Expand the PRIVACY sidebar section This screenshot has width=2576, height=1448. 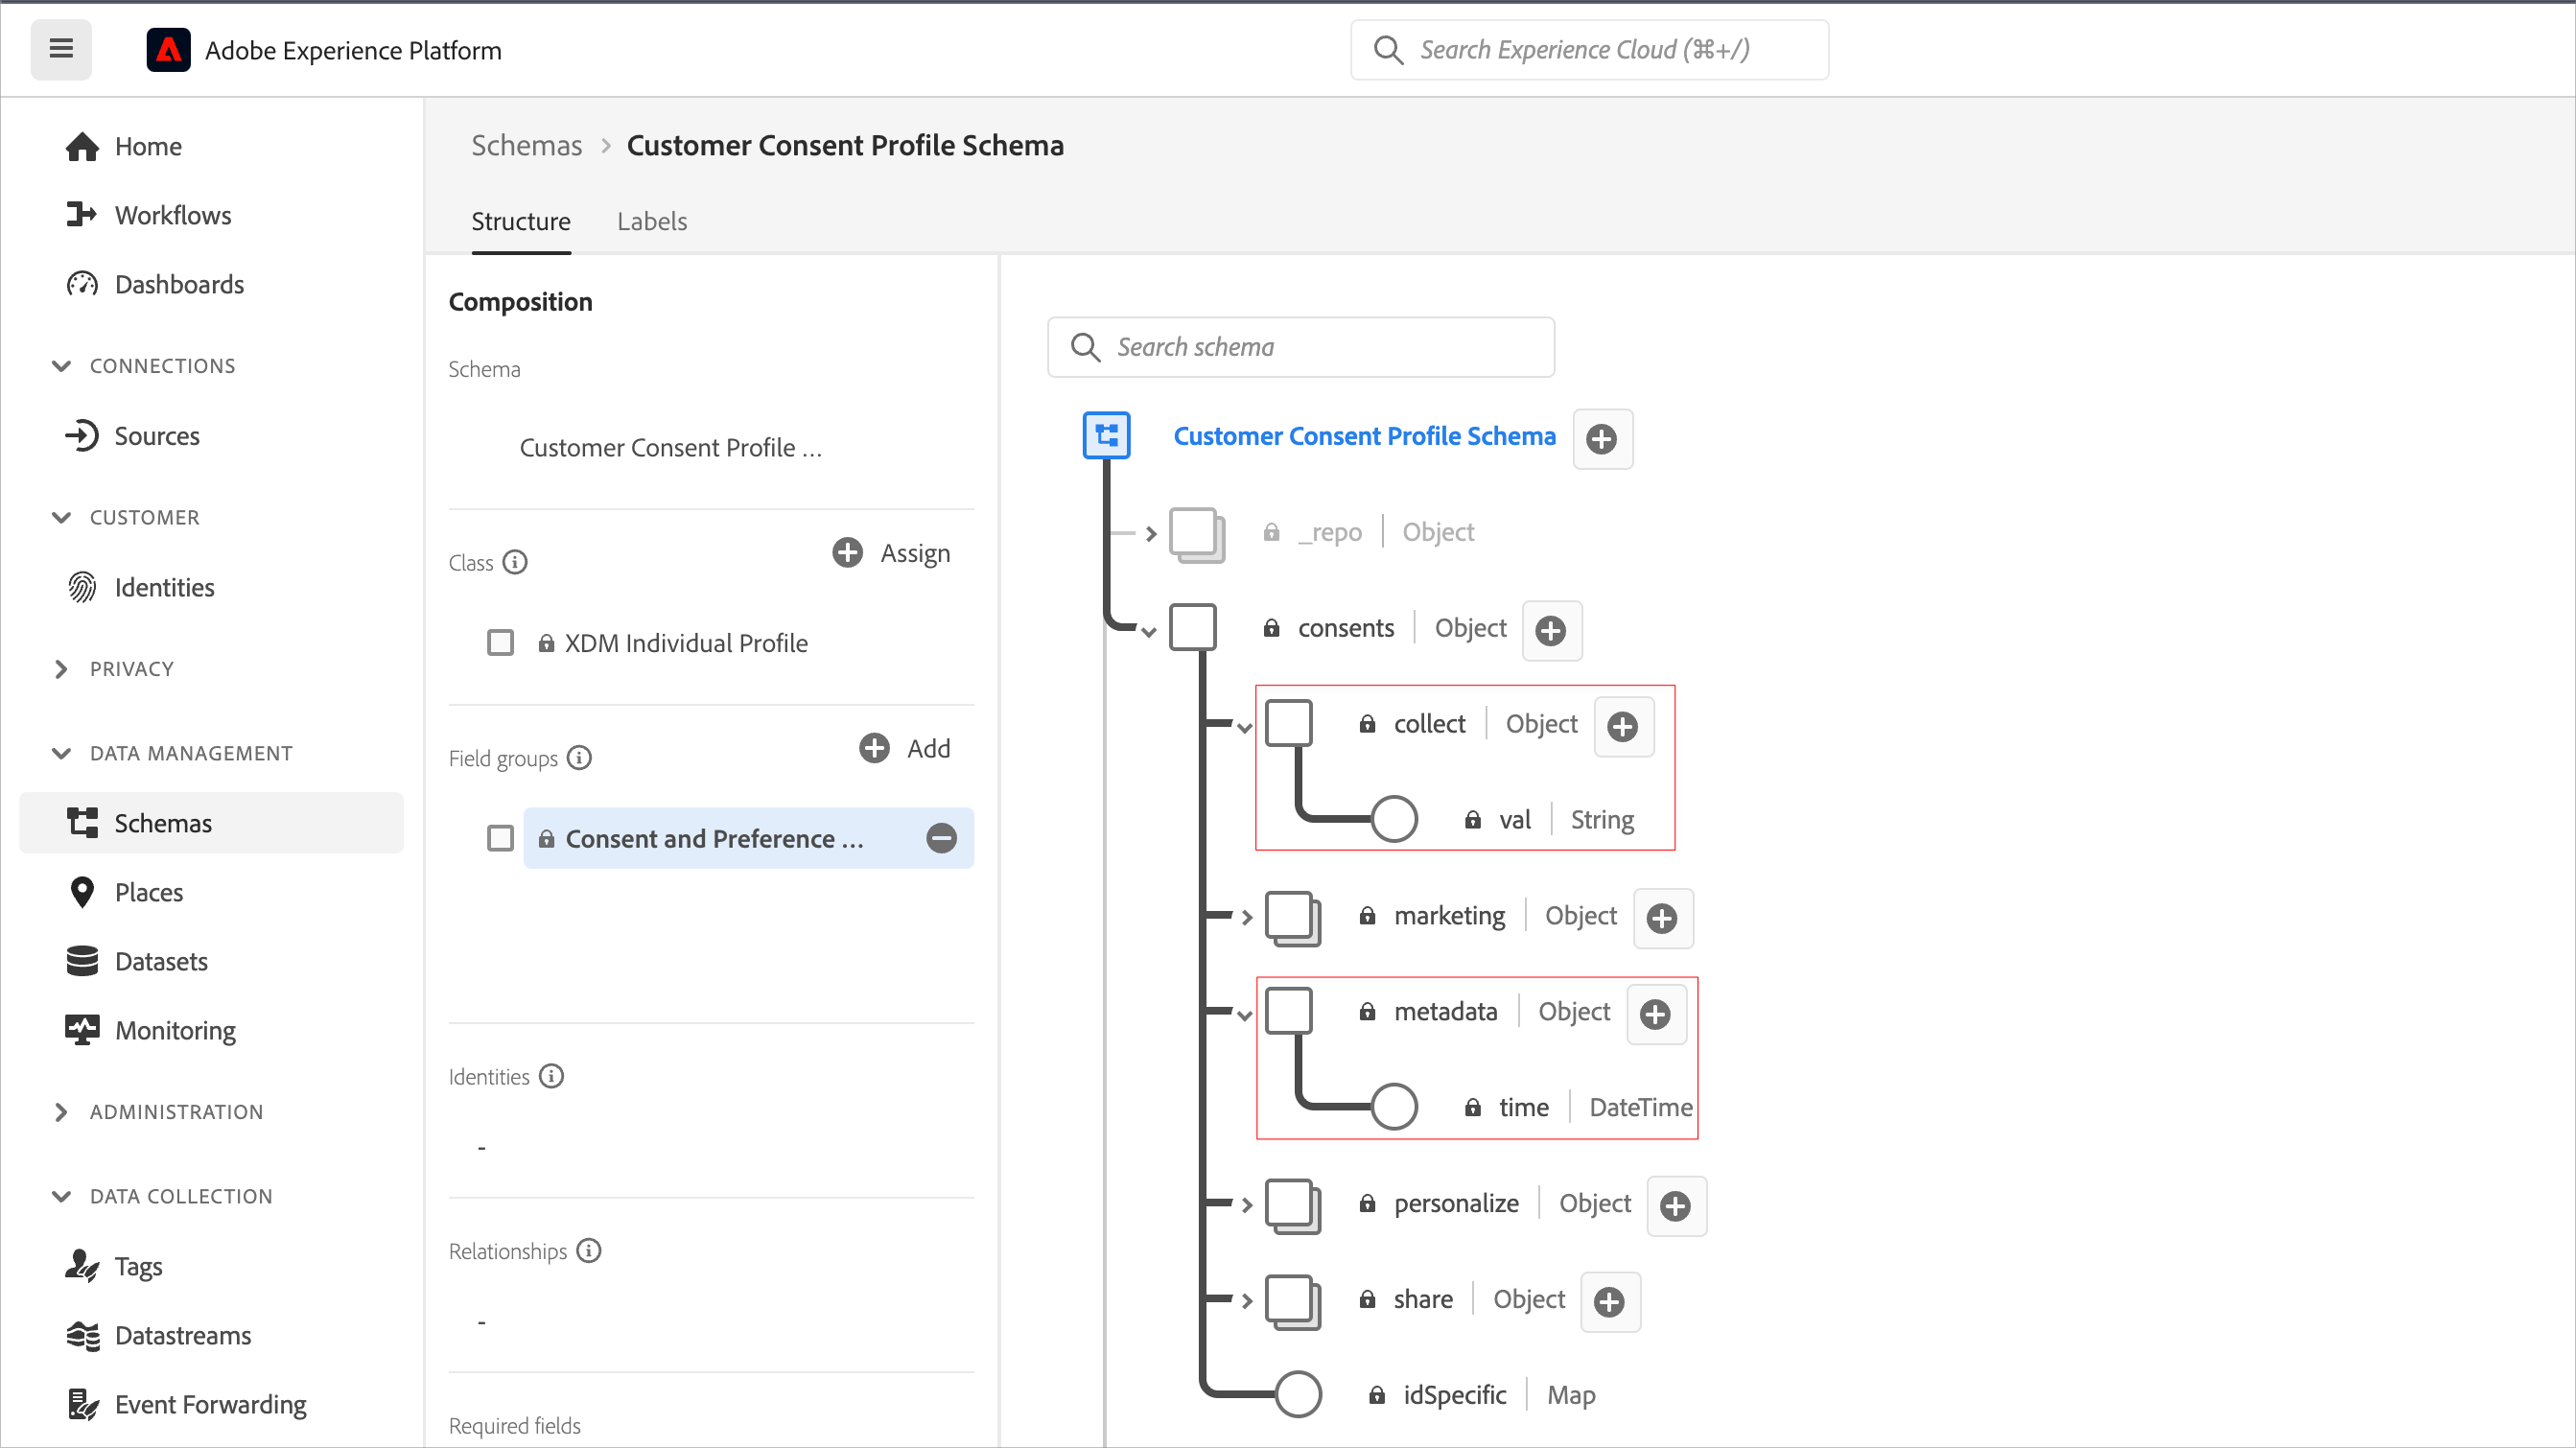(61, 669)
